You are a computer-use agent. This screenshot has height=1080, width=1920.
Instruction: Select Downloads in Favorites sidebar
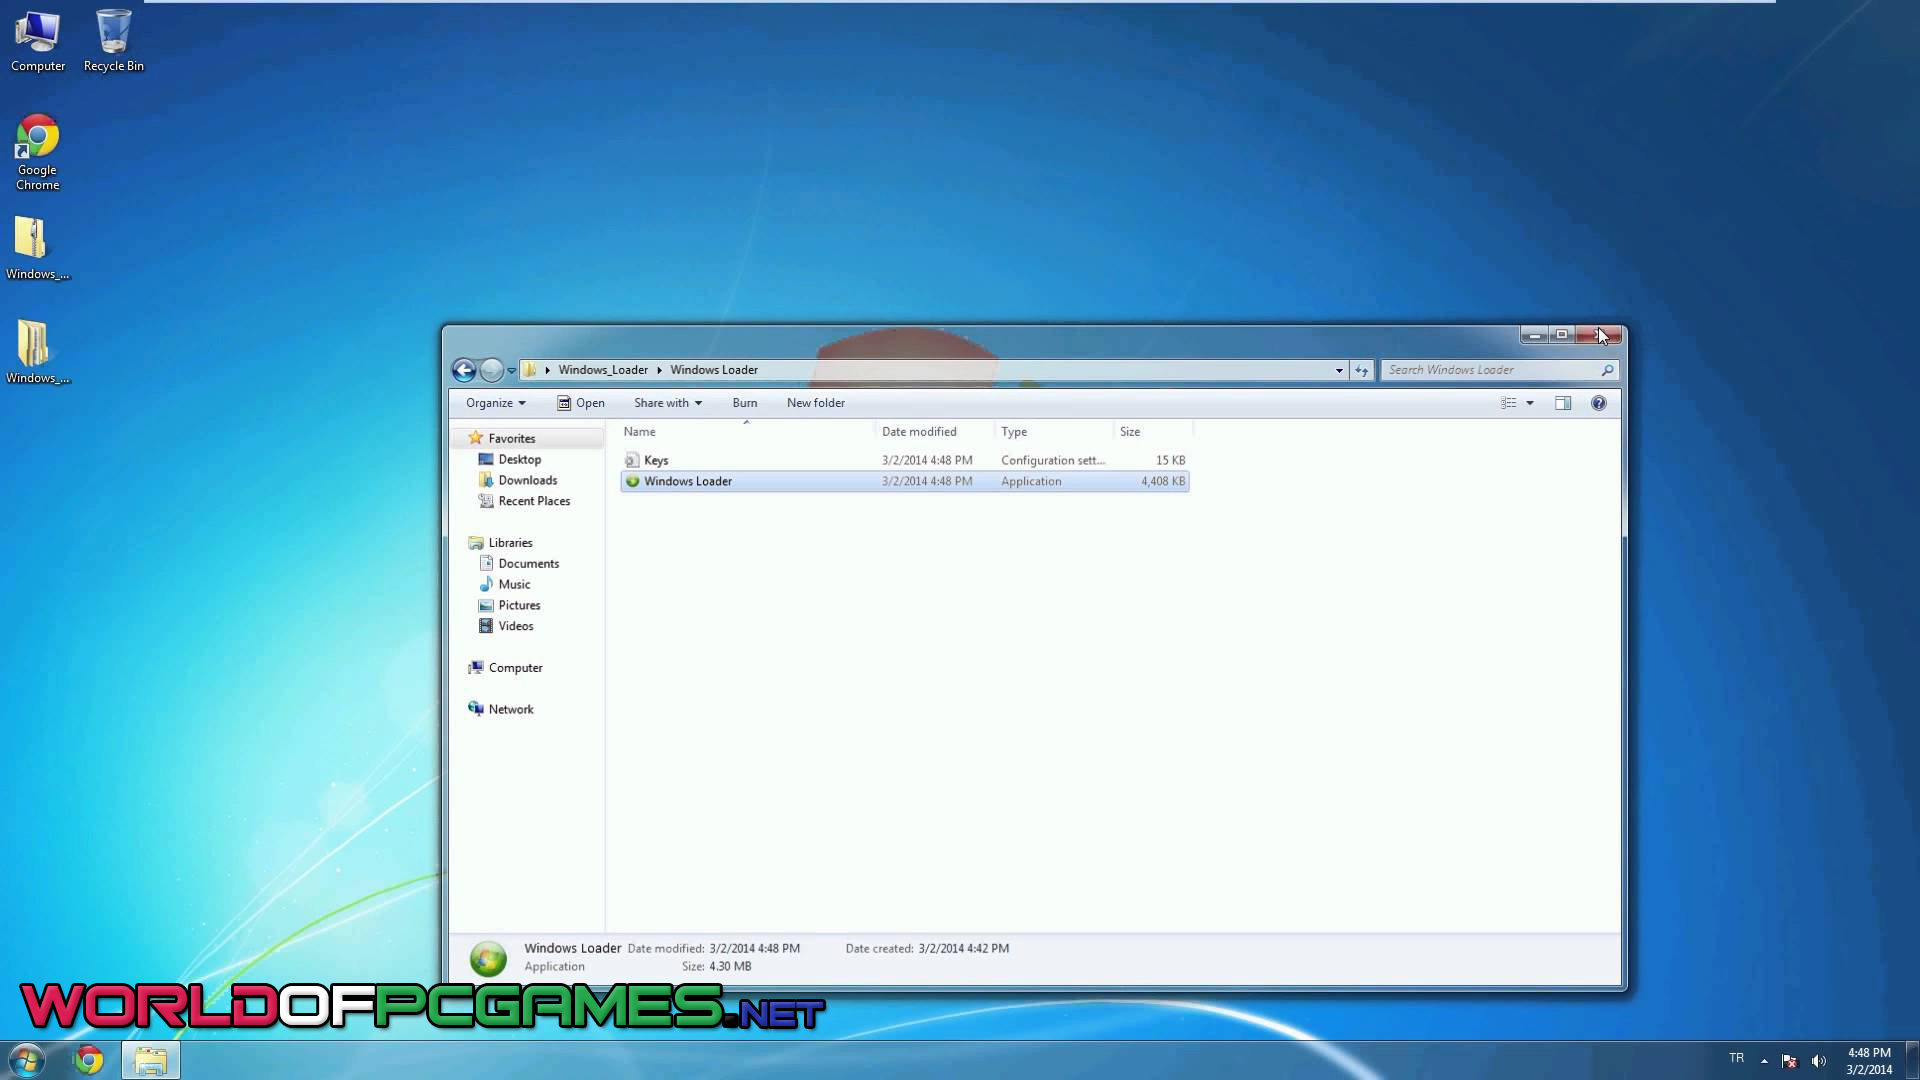point(527,480)
